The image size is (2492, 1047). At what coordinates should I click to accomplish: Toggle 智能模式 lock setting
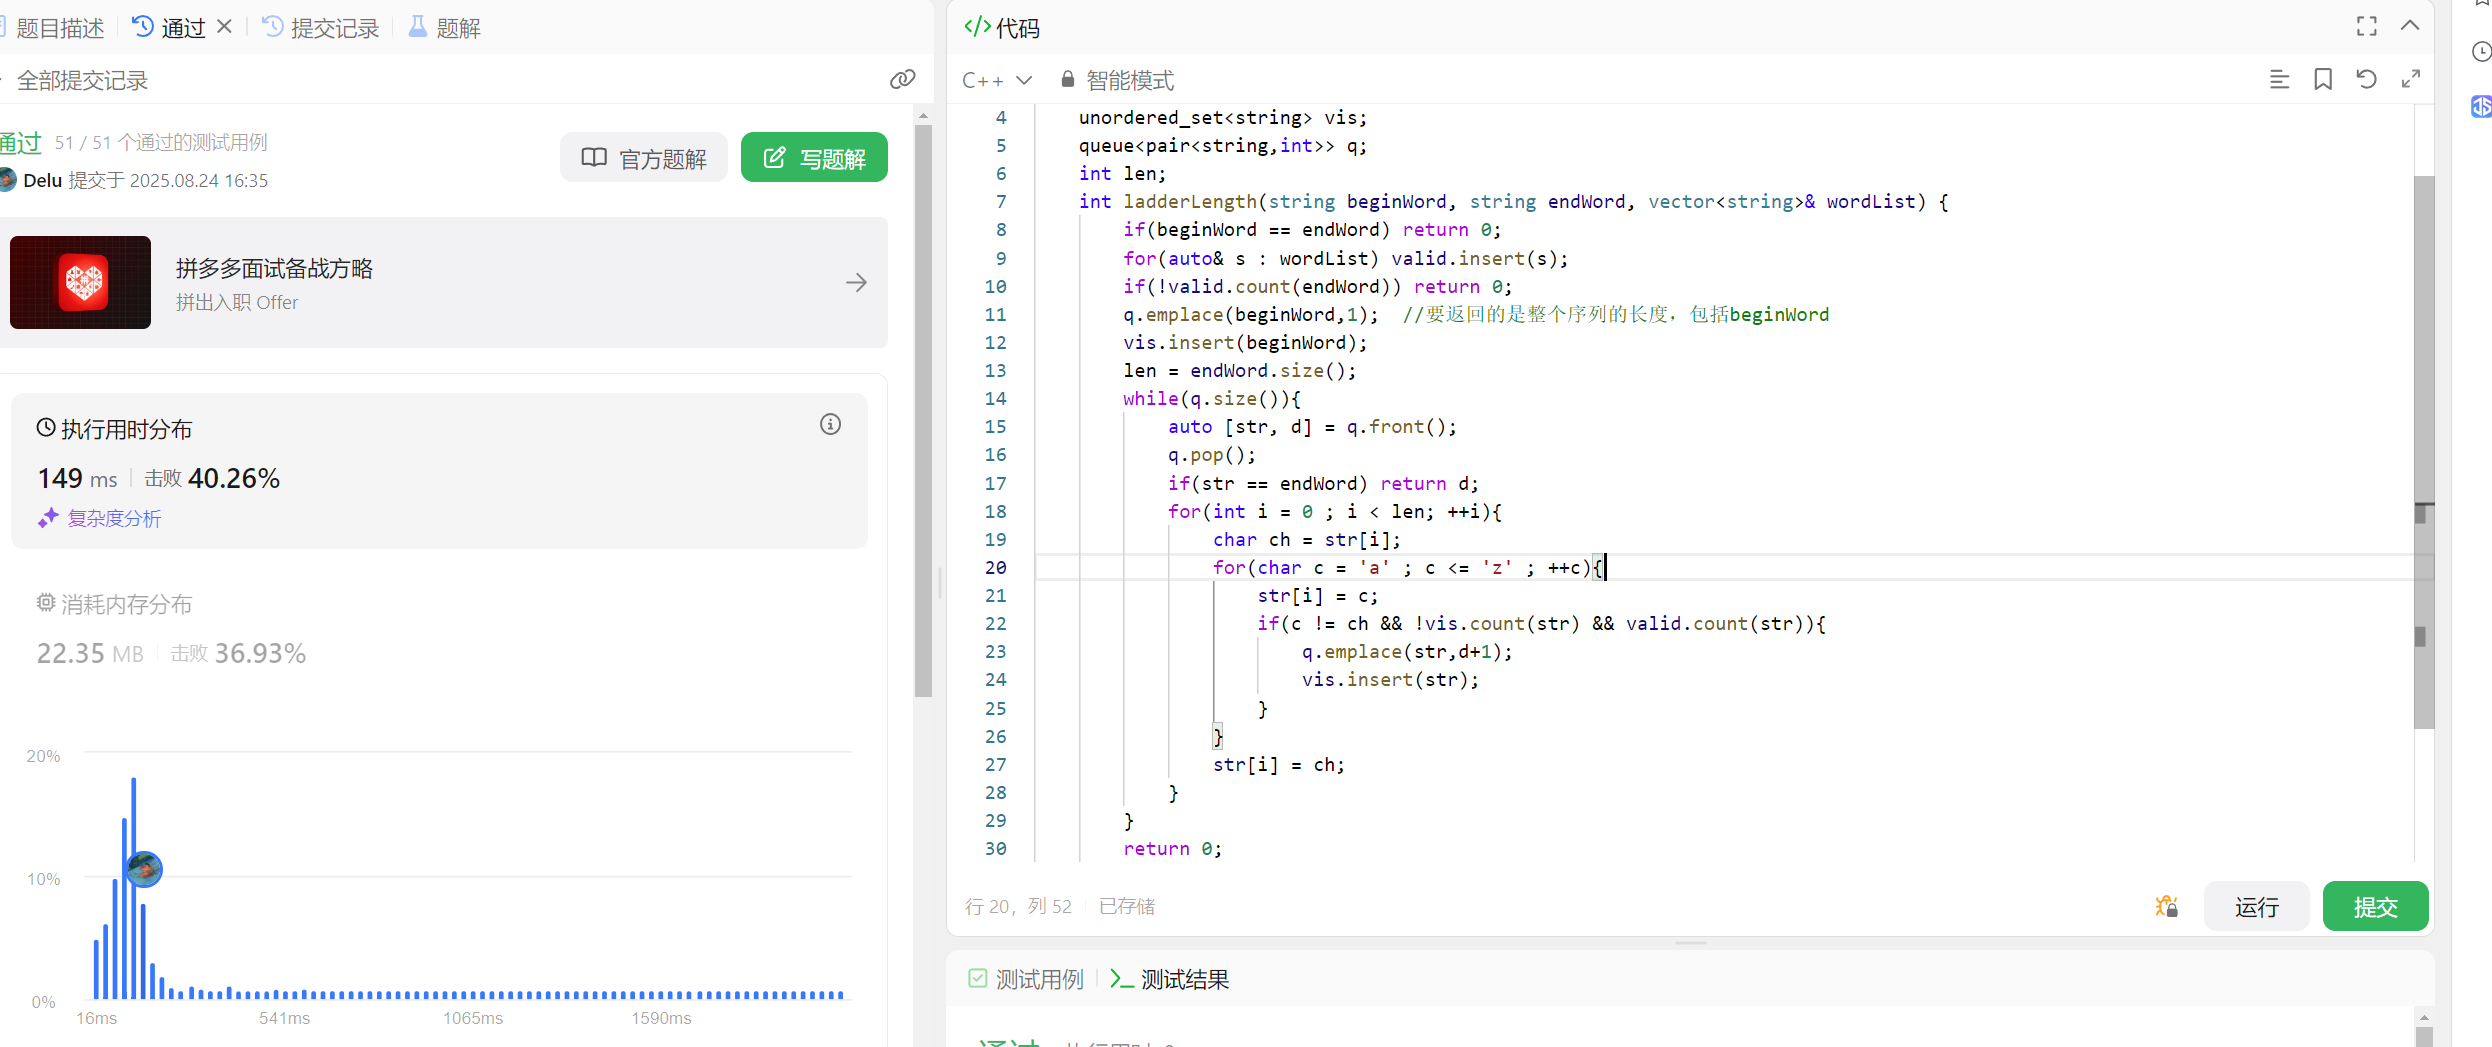(x=1117, y=80)
